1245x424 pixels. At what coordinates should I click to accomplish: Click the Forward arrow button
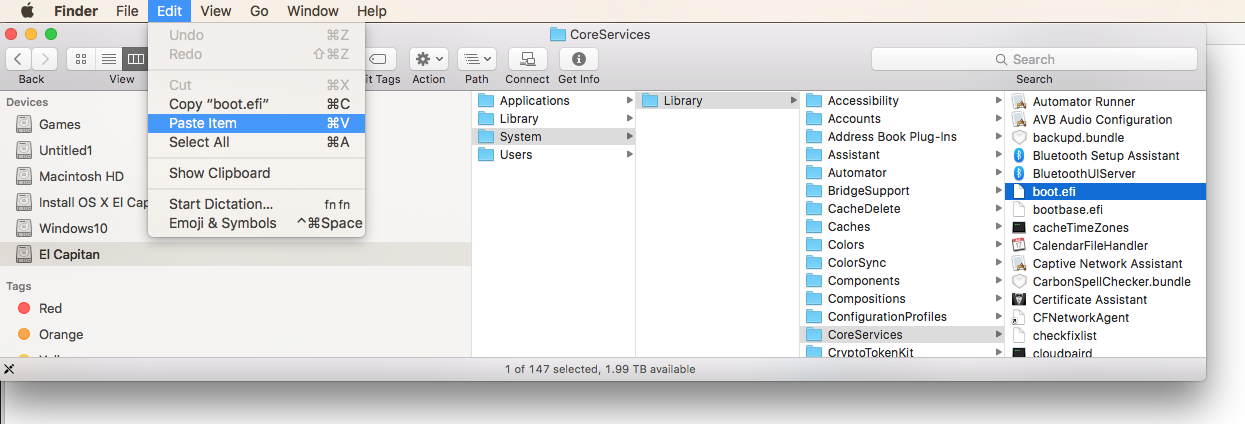pos(44,59)
